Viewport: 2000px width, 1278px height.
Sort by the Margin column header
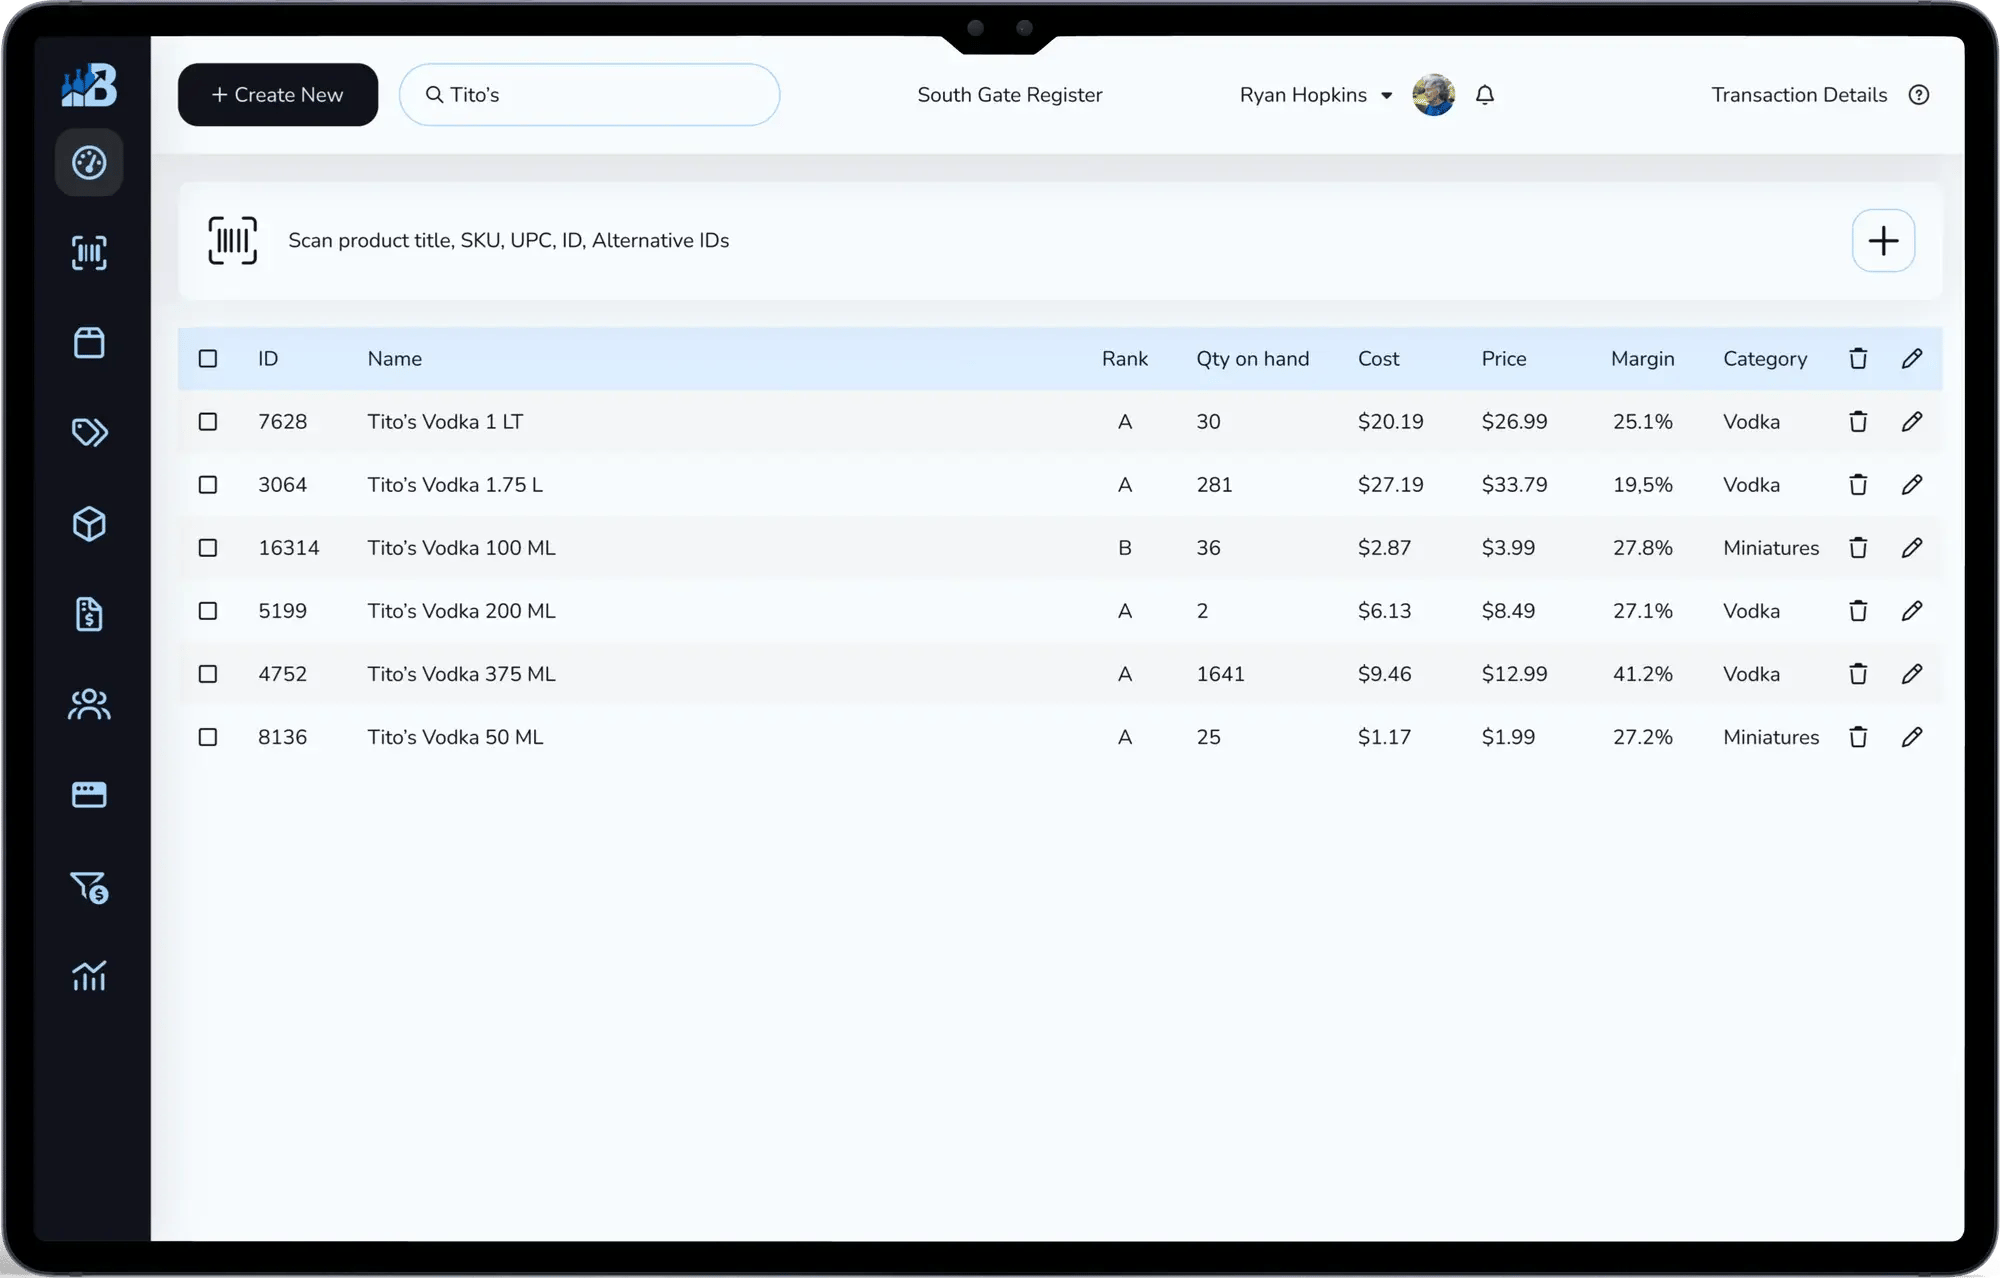1642,358
